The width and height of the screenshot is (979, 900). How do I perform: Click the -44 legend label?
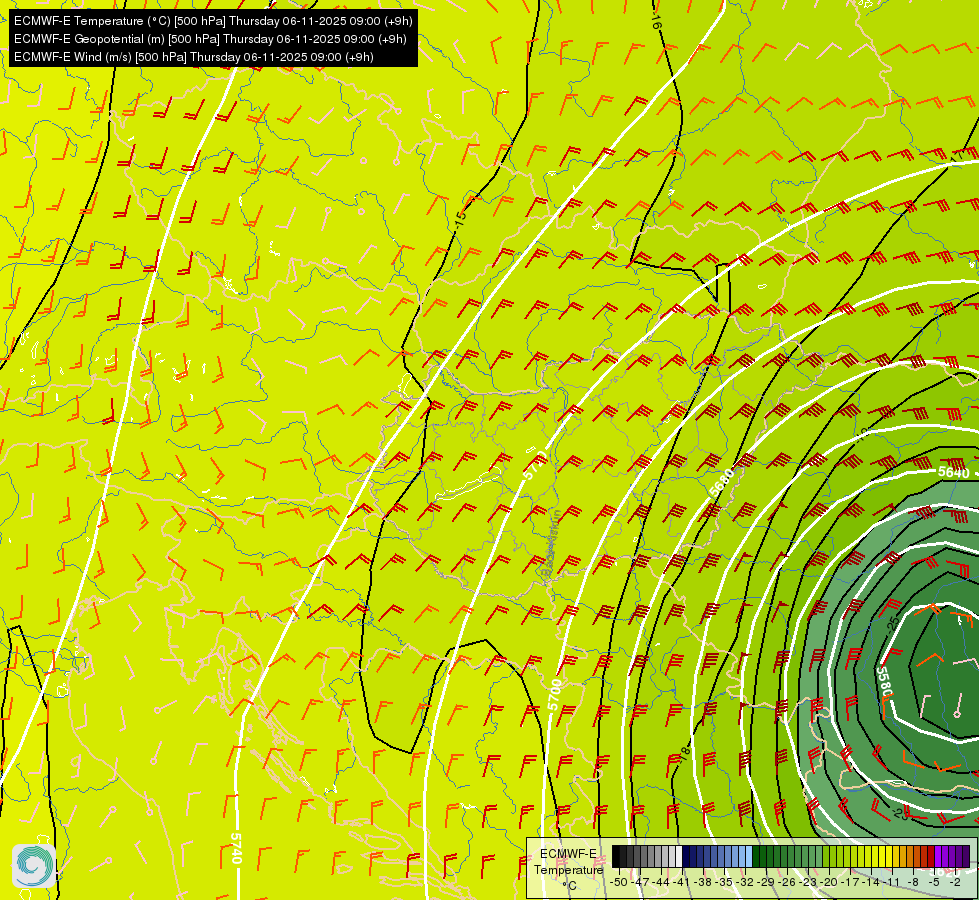661,882
